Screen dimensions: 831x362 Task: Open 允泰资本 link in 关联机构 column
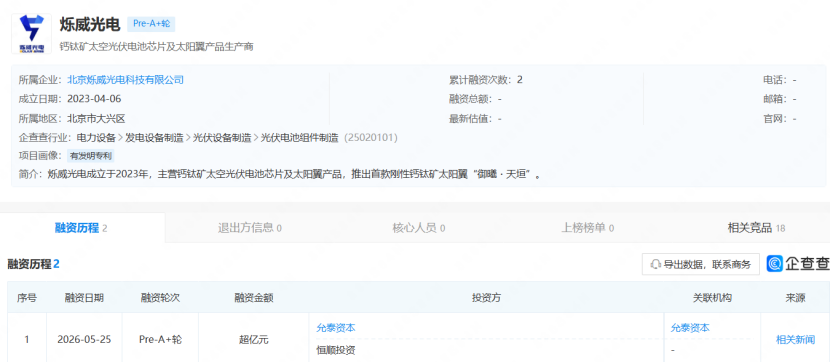689,328
